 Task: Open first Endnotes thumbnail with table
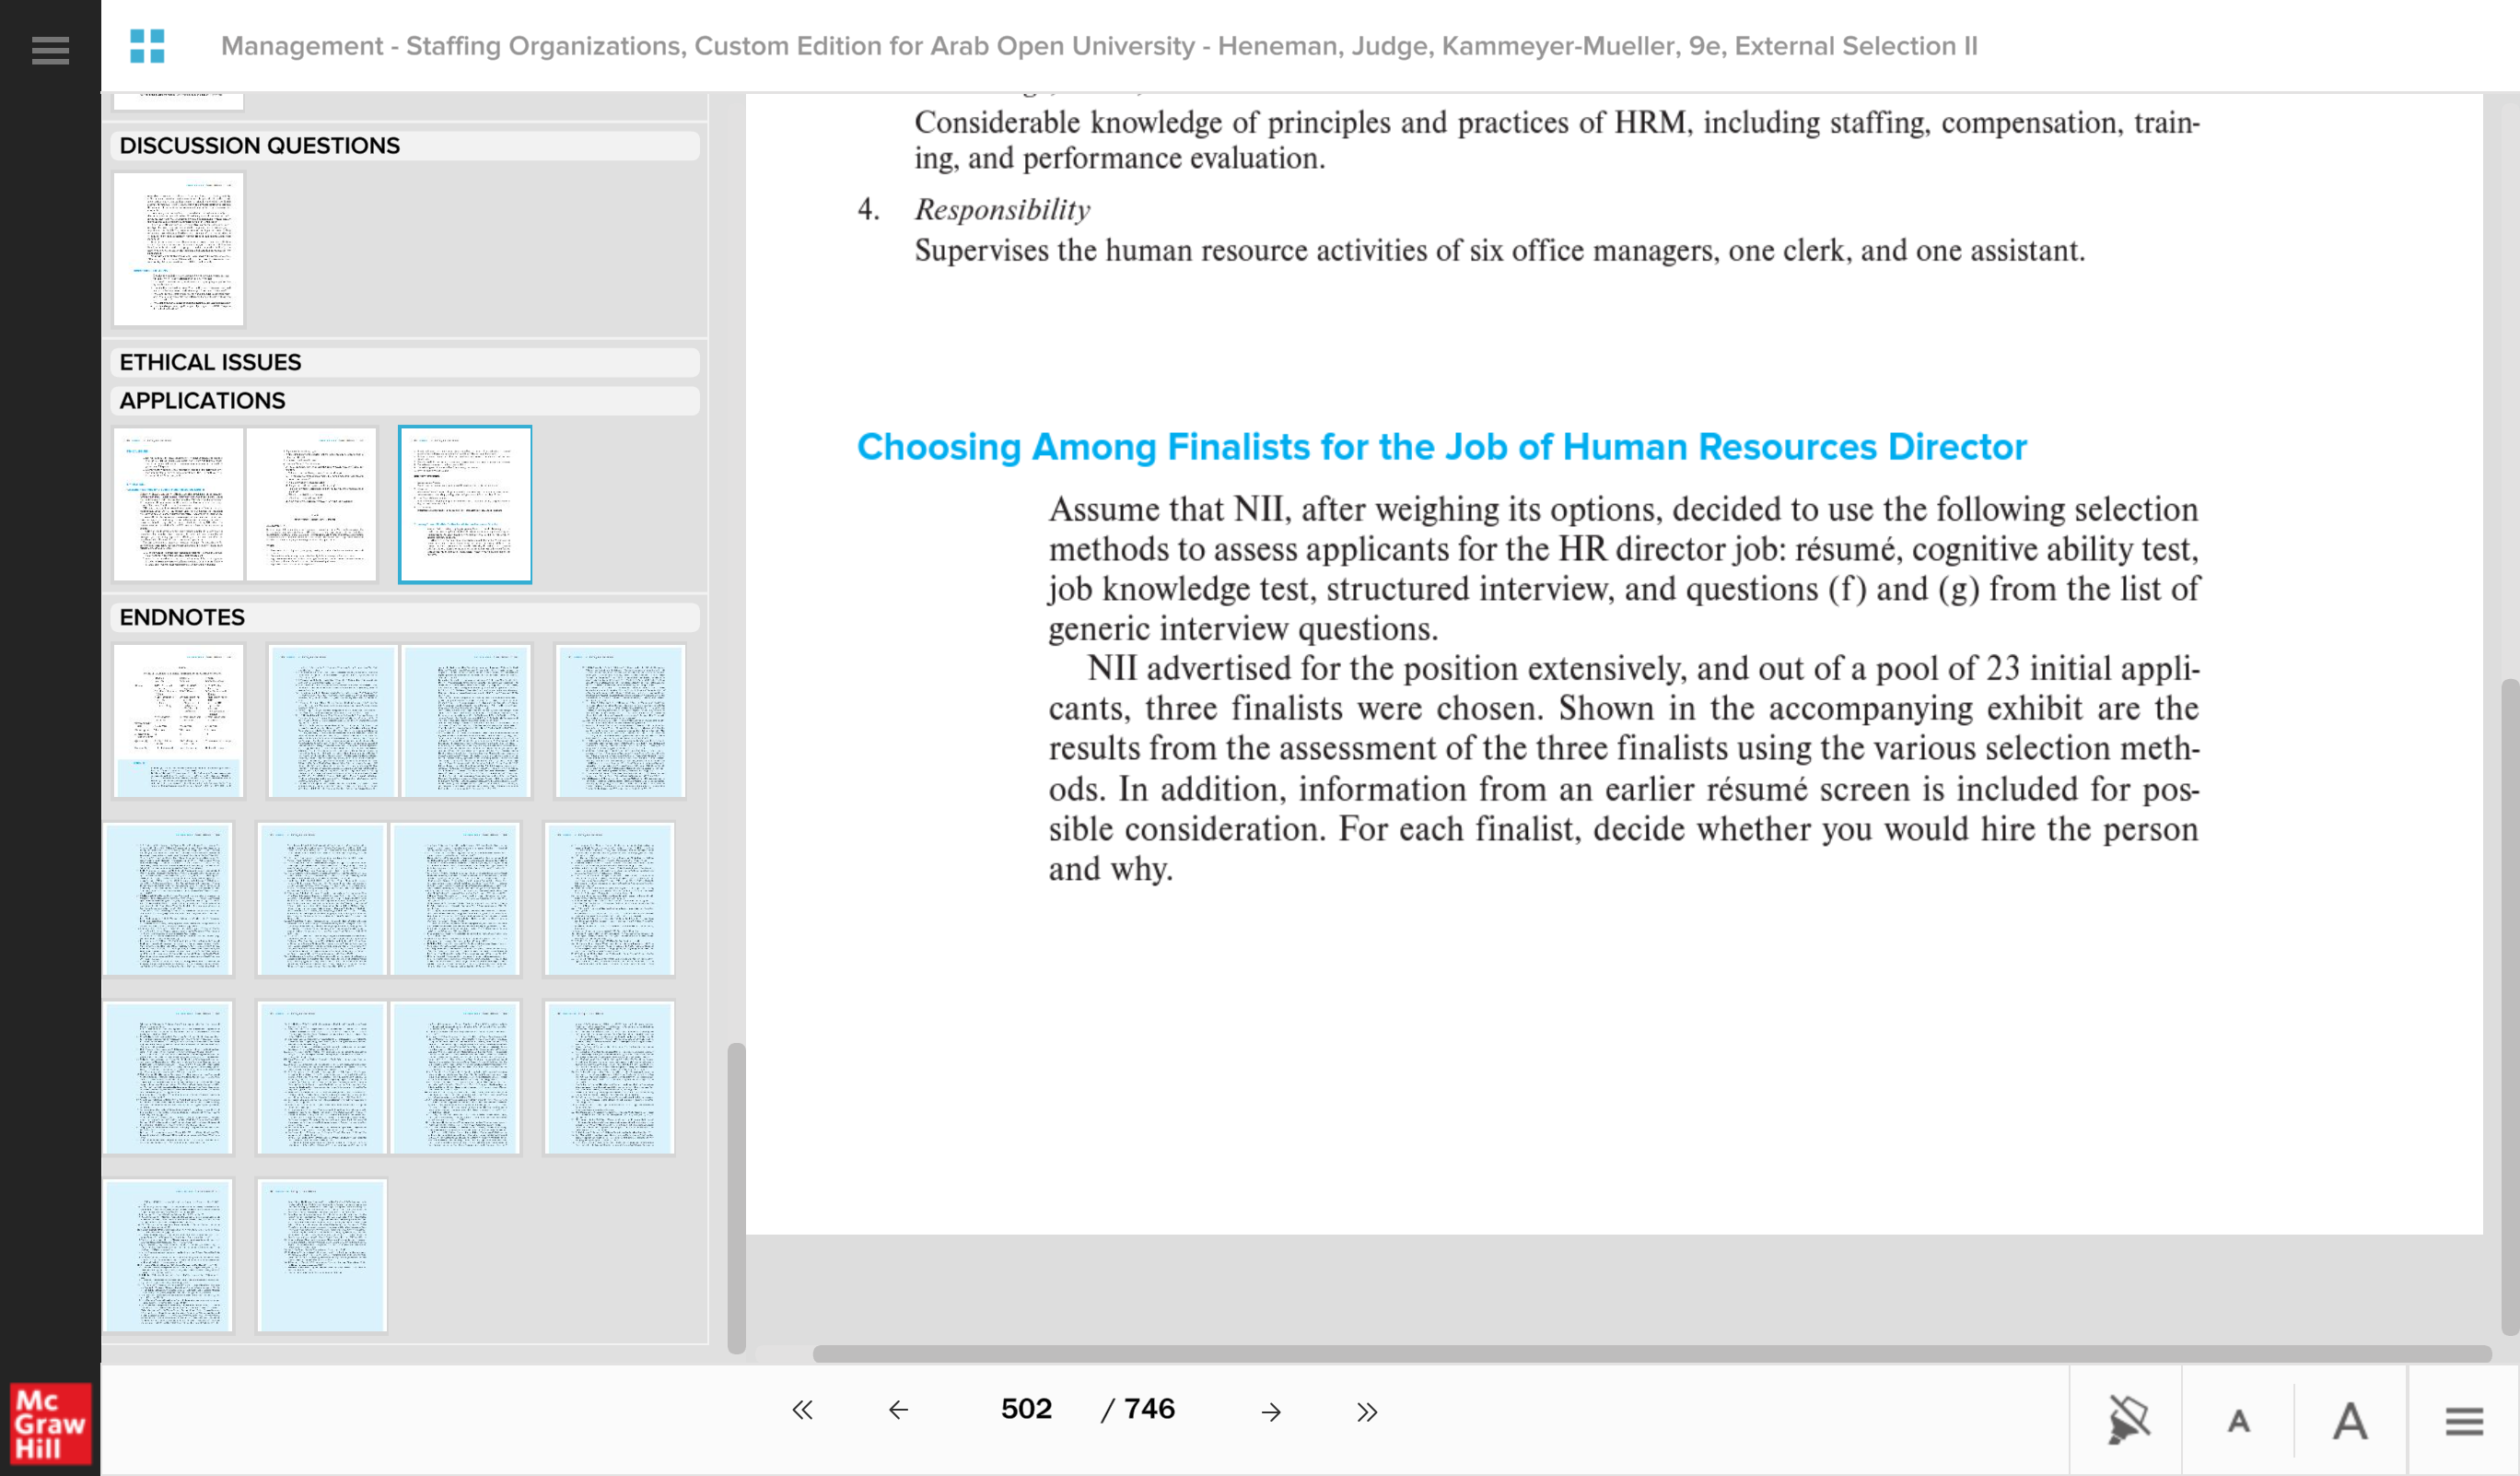pyautogui.click(x=179, y=721)
